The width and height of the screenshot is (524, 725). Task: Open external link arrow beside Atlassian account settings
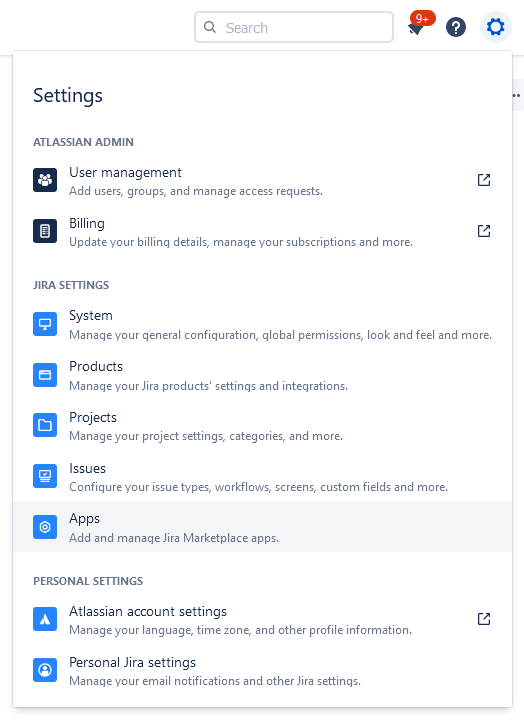pyautogui.click(x=484, y=619)
